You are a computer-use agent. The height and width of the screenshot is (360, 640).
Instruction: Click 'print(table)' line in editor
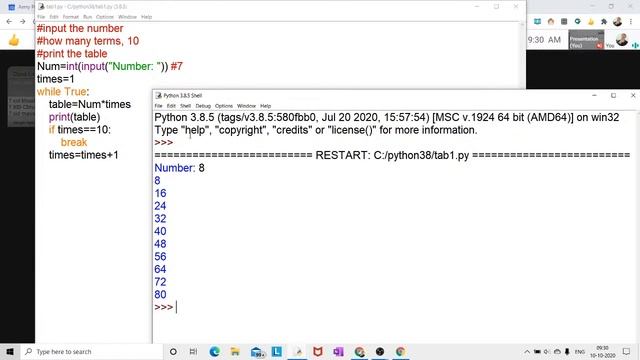click(x=74, y=117)
